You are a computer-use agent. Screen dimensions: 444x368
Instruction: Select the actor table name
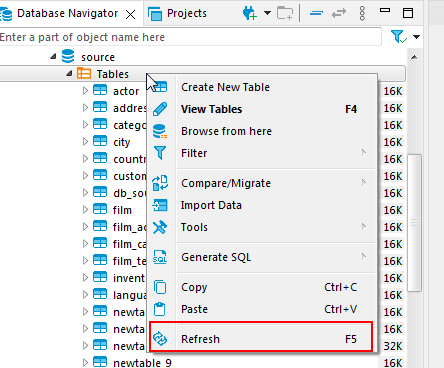click(x=126, y=91)
